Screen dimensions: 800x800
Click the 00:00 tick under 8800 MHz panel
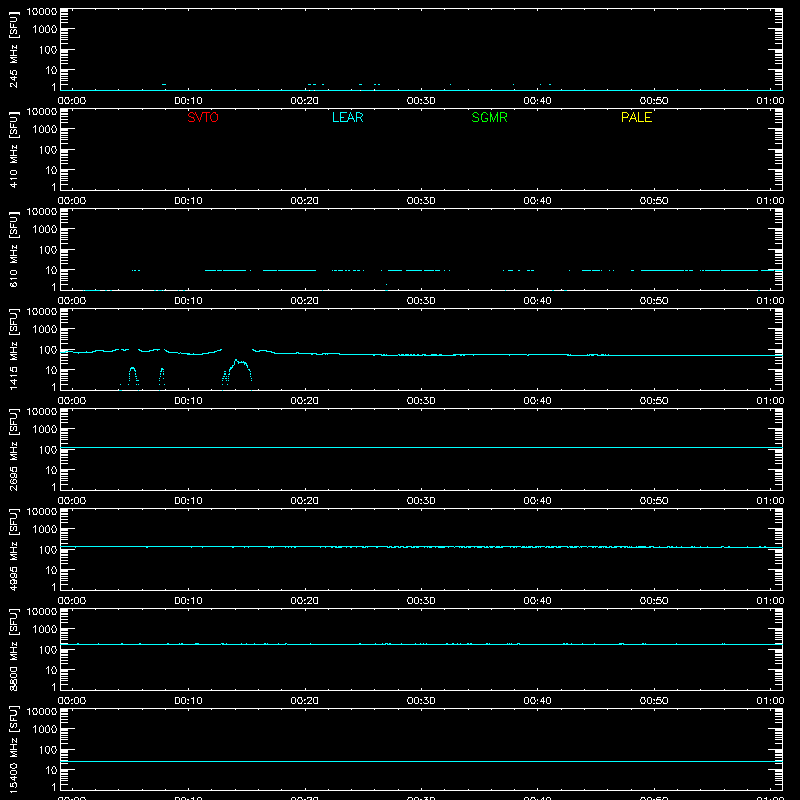pos(72,701)
